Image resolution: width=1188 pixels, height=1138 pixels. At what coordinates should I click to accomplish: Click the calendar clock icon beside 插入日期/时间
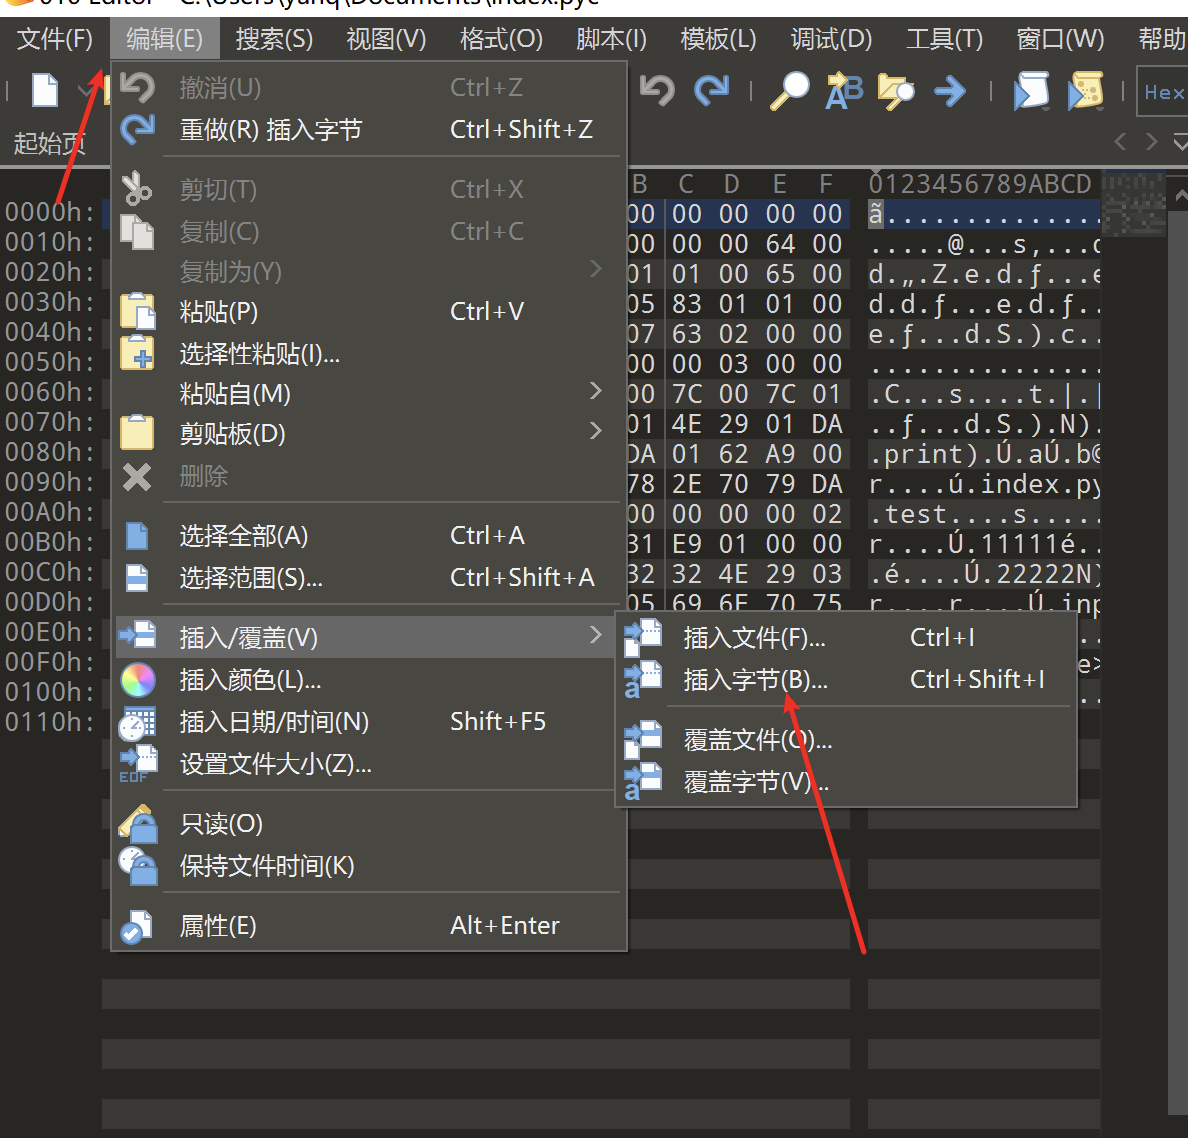coord(137,723)
